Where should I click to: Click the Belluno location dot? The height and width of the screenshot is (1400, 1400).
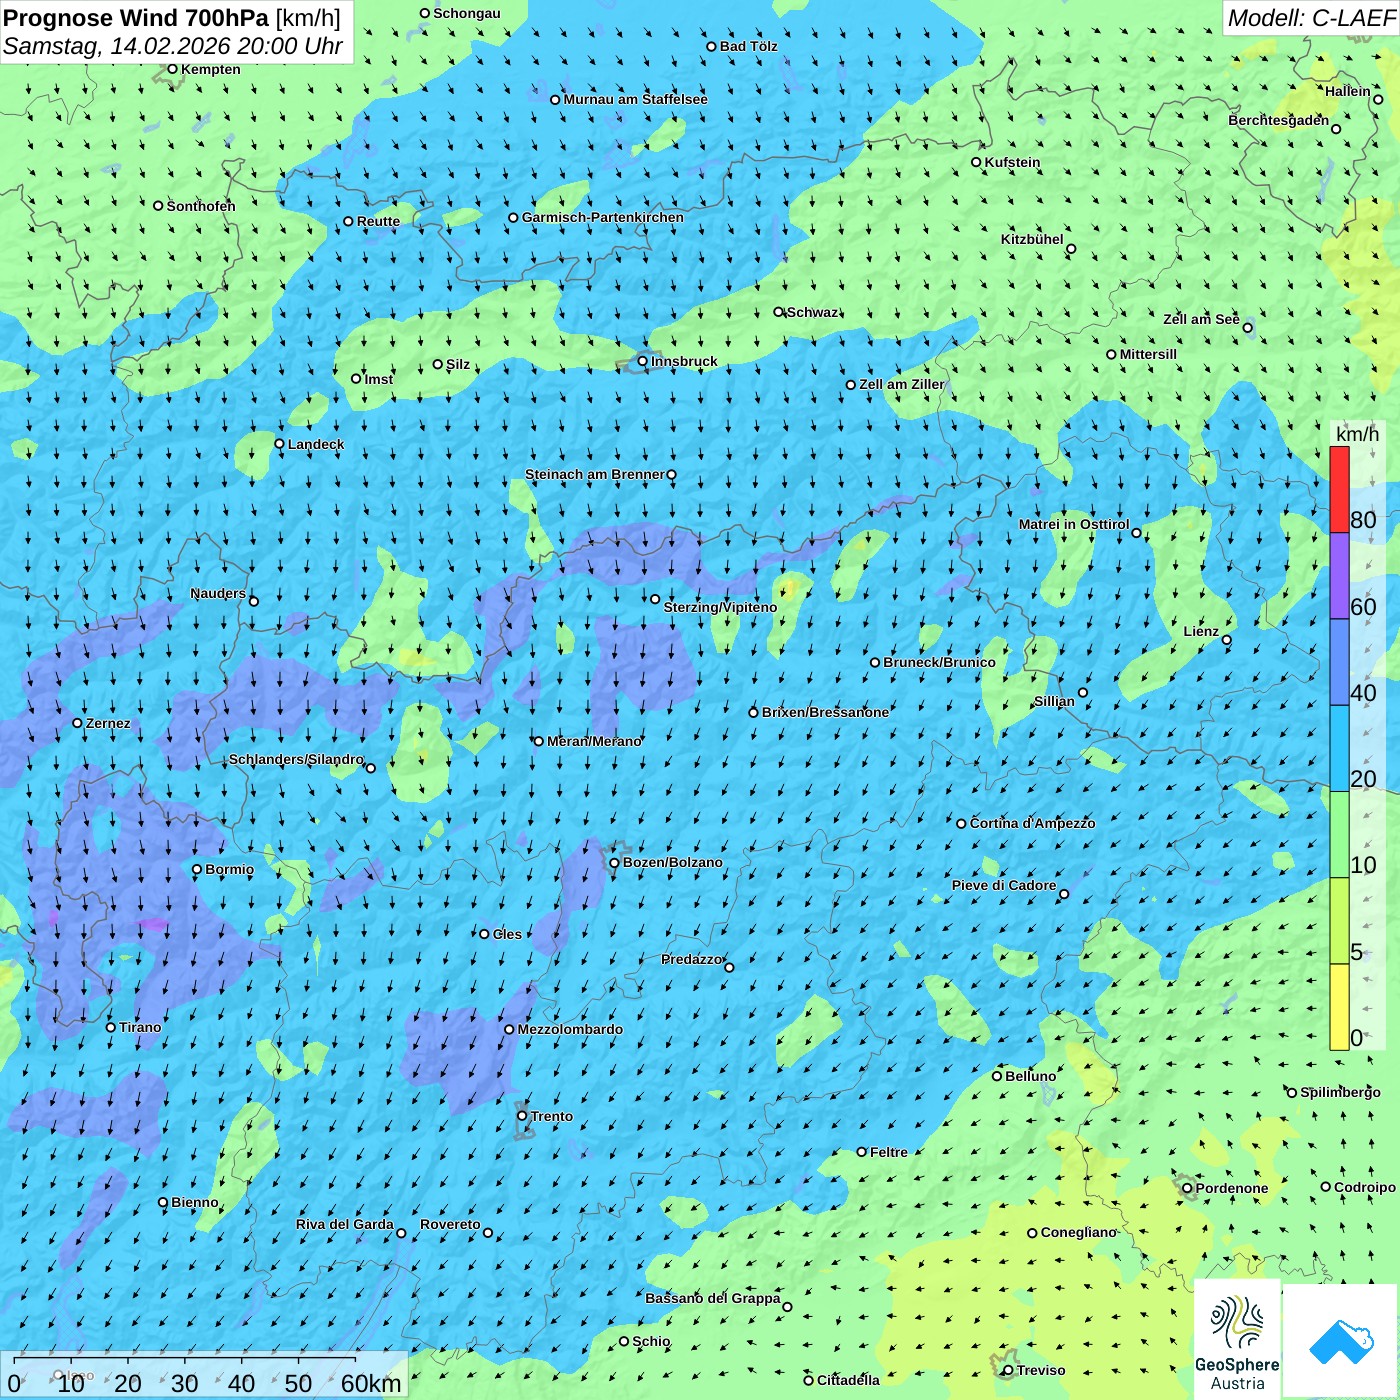click(997, 1076)
